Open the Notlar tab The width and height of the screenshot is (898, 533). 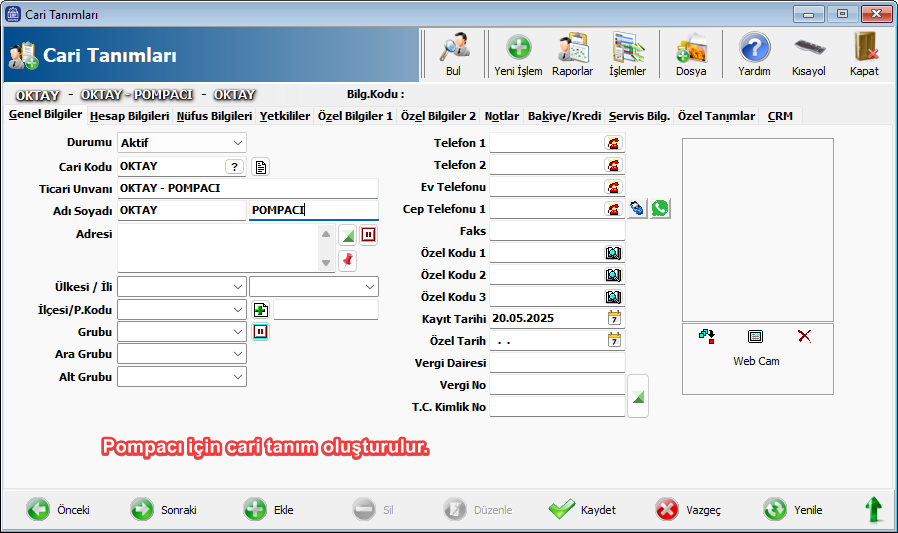502,116
